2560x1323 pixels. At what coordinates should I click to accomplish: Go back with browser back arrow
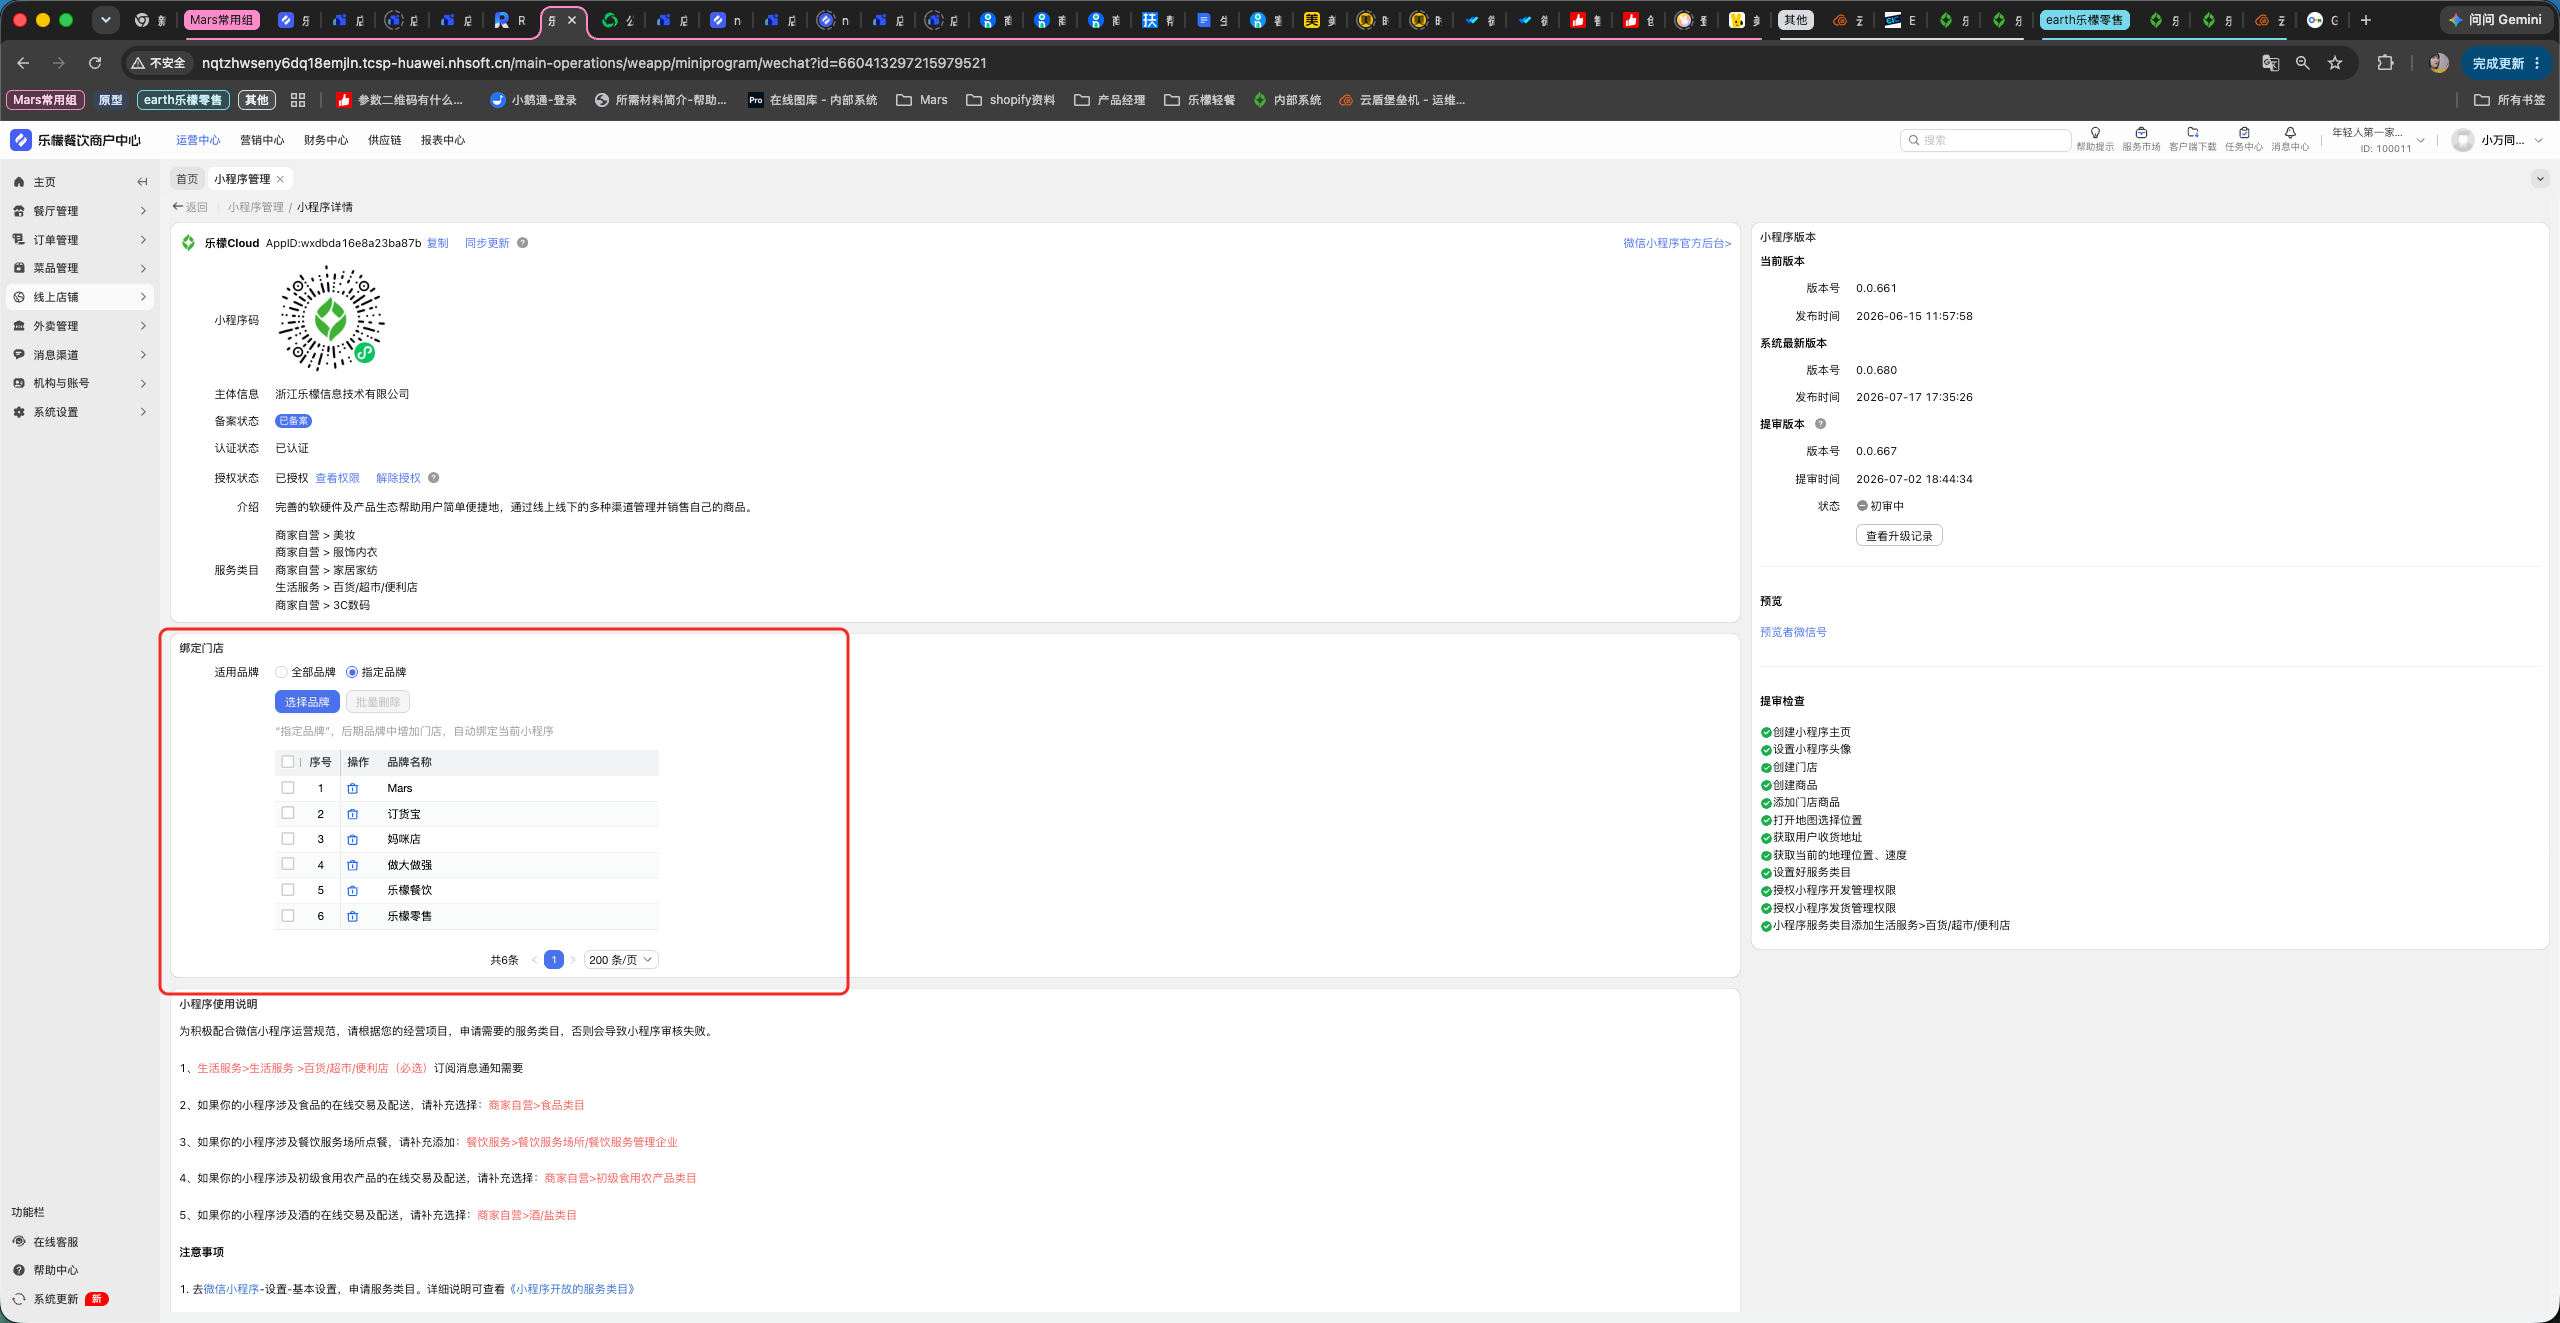point(23,63)
